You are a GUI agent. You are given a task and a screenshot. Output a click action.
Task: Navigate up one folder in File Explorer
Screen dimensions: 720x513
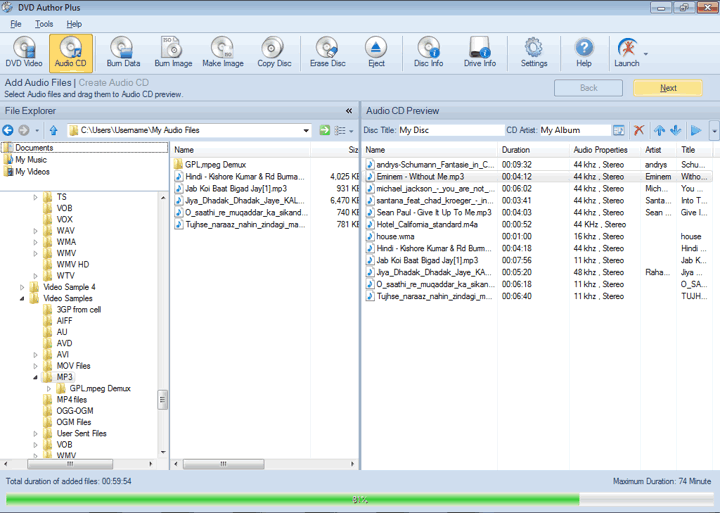(53, 131)
